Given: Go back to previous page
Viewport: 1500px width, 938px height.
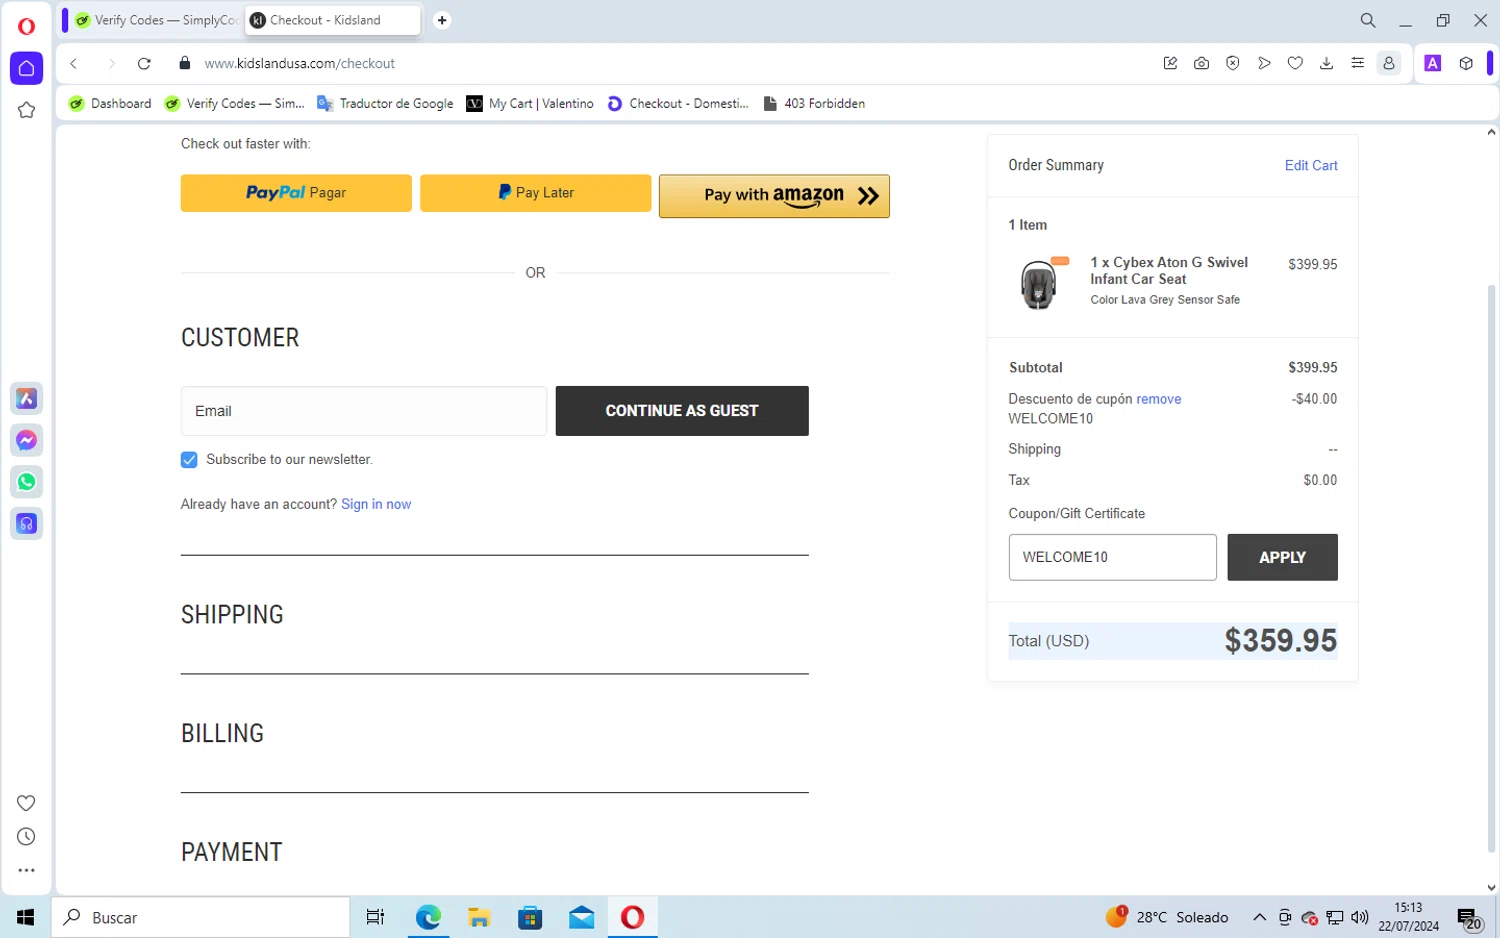Looking at the screenshot, I should coord(74,63).
